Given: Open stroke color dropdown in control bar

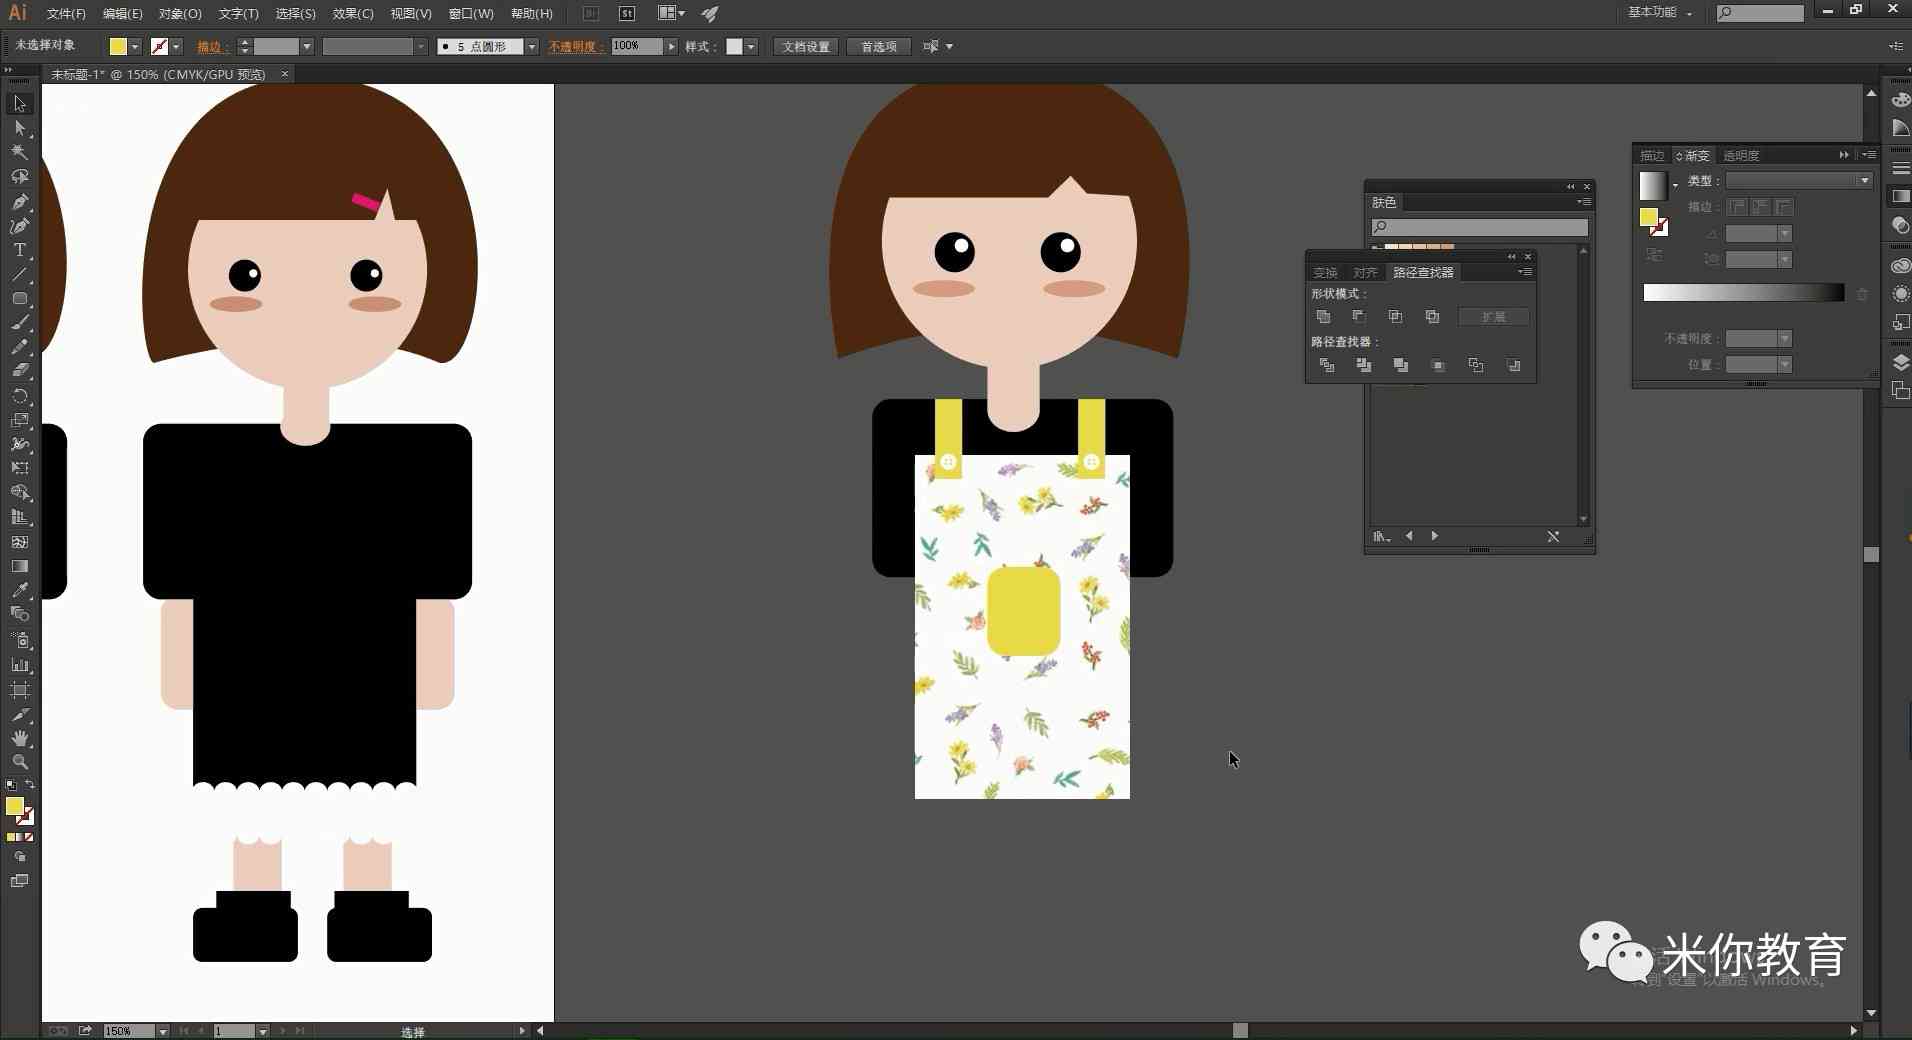Looking at the screenshot, I should click(x=176, y=47).
